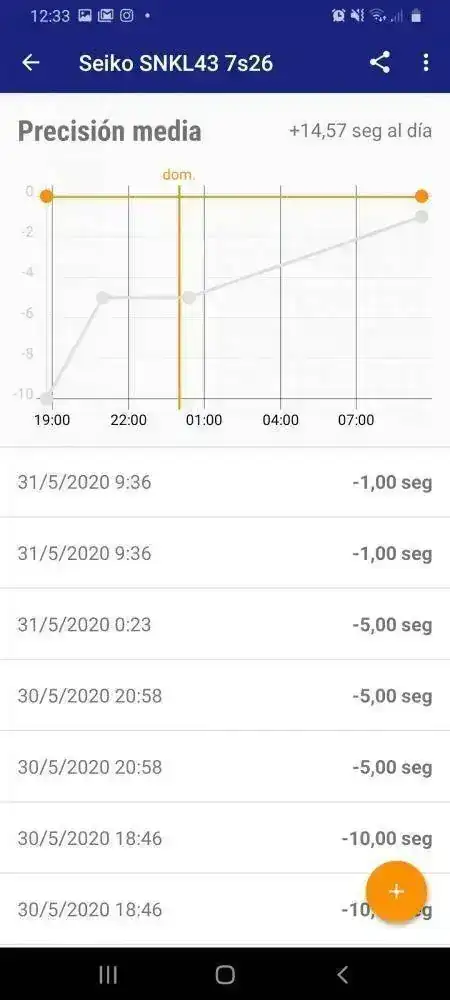The image size is (450, 1000).
Task: Select right orange endpoint on zero line
Action: (421, 196)
